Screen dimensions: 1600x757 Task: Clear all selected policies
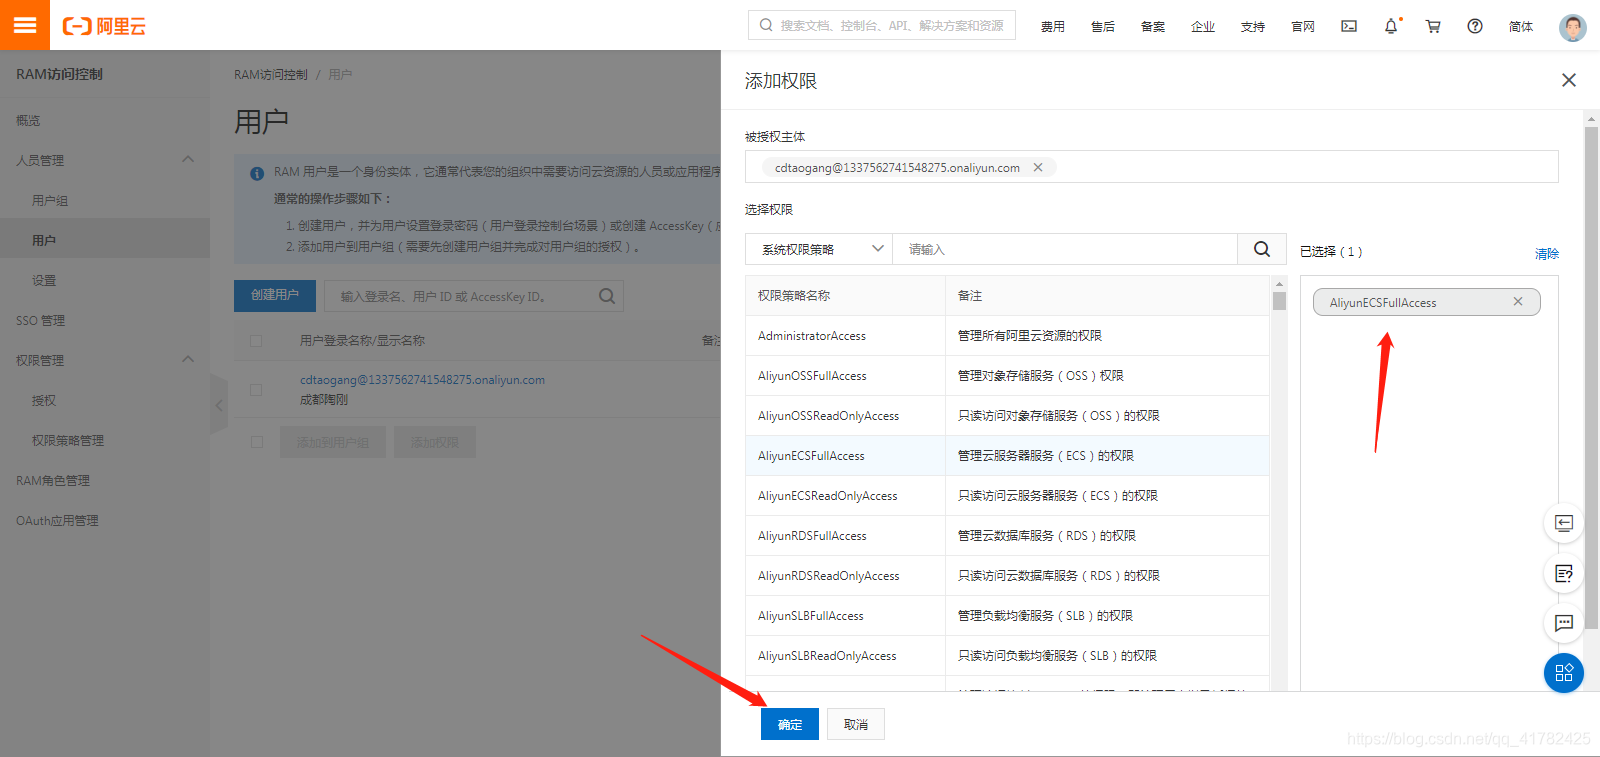tap(1547, 253)
